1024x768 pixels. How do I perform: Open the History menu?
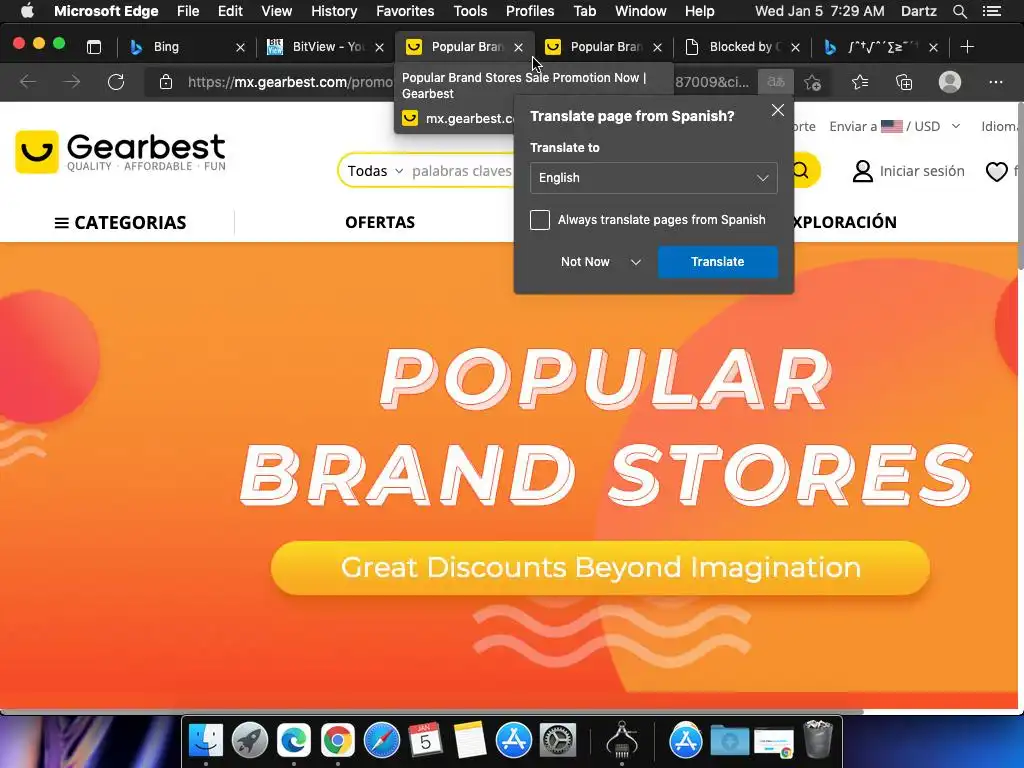(x=334, y=11)
